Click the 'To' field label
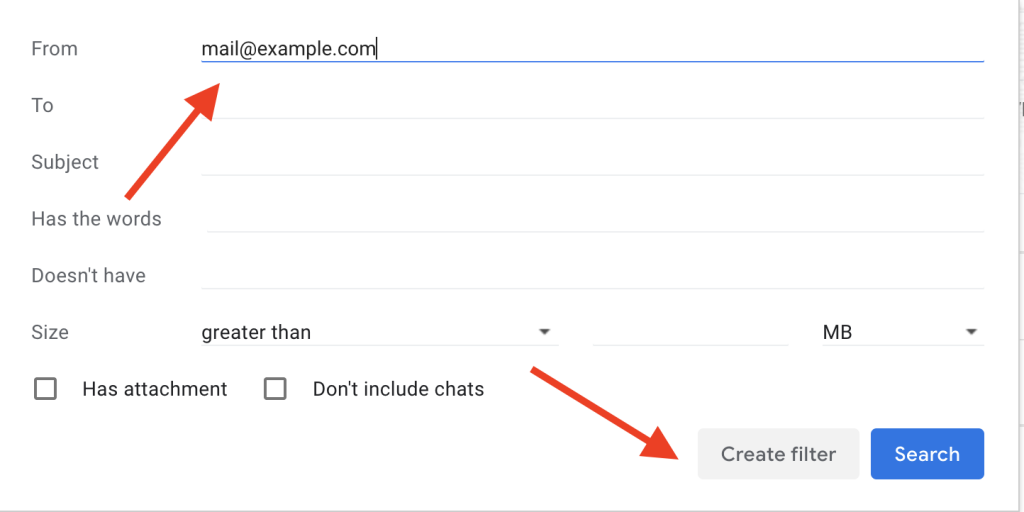The height and width of the screenshot is (512, 1024). point(42,105)
